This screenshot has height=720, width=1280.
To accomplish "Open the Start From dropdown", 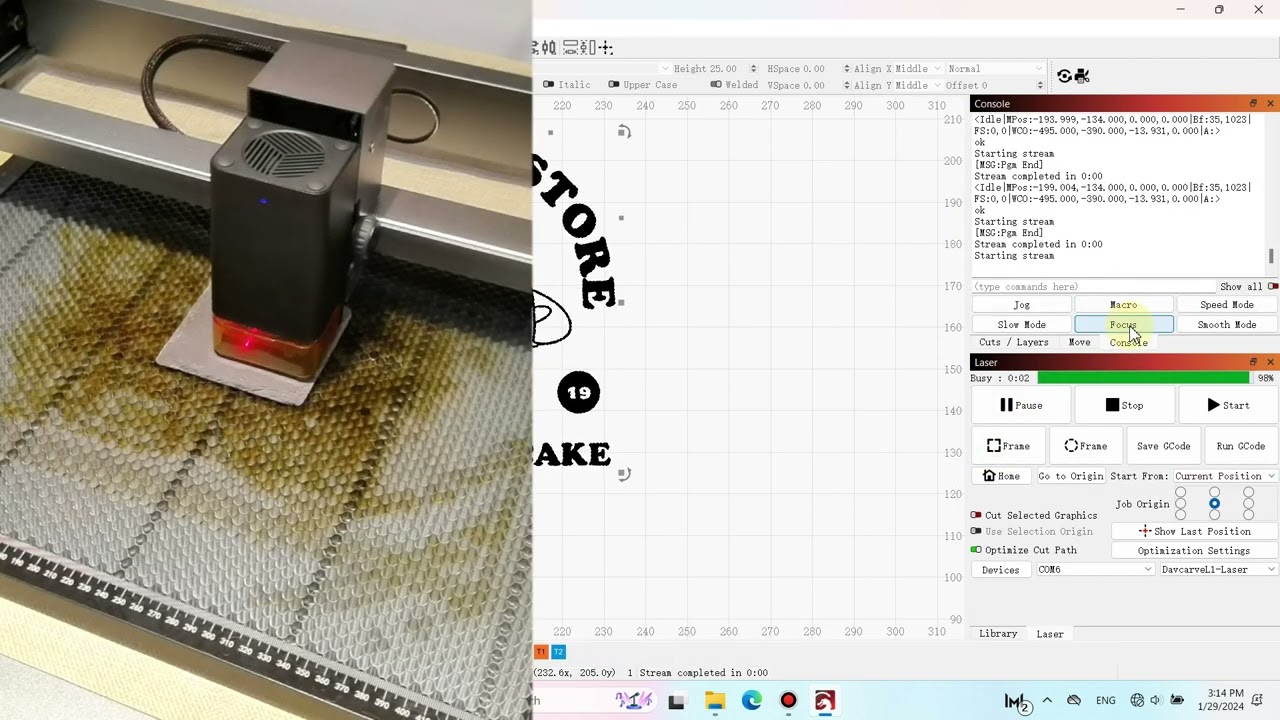I will click(x=1224, y=476).
